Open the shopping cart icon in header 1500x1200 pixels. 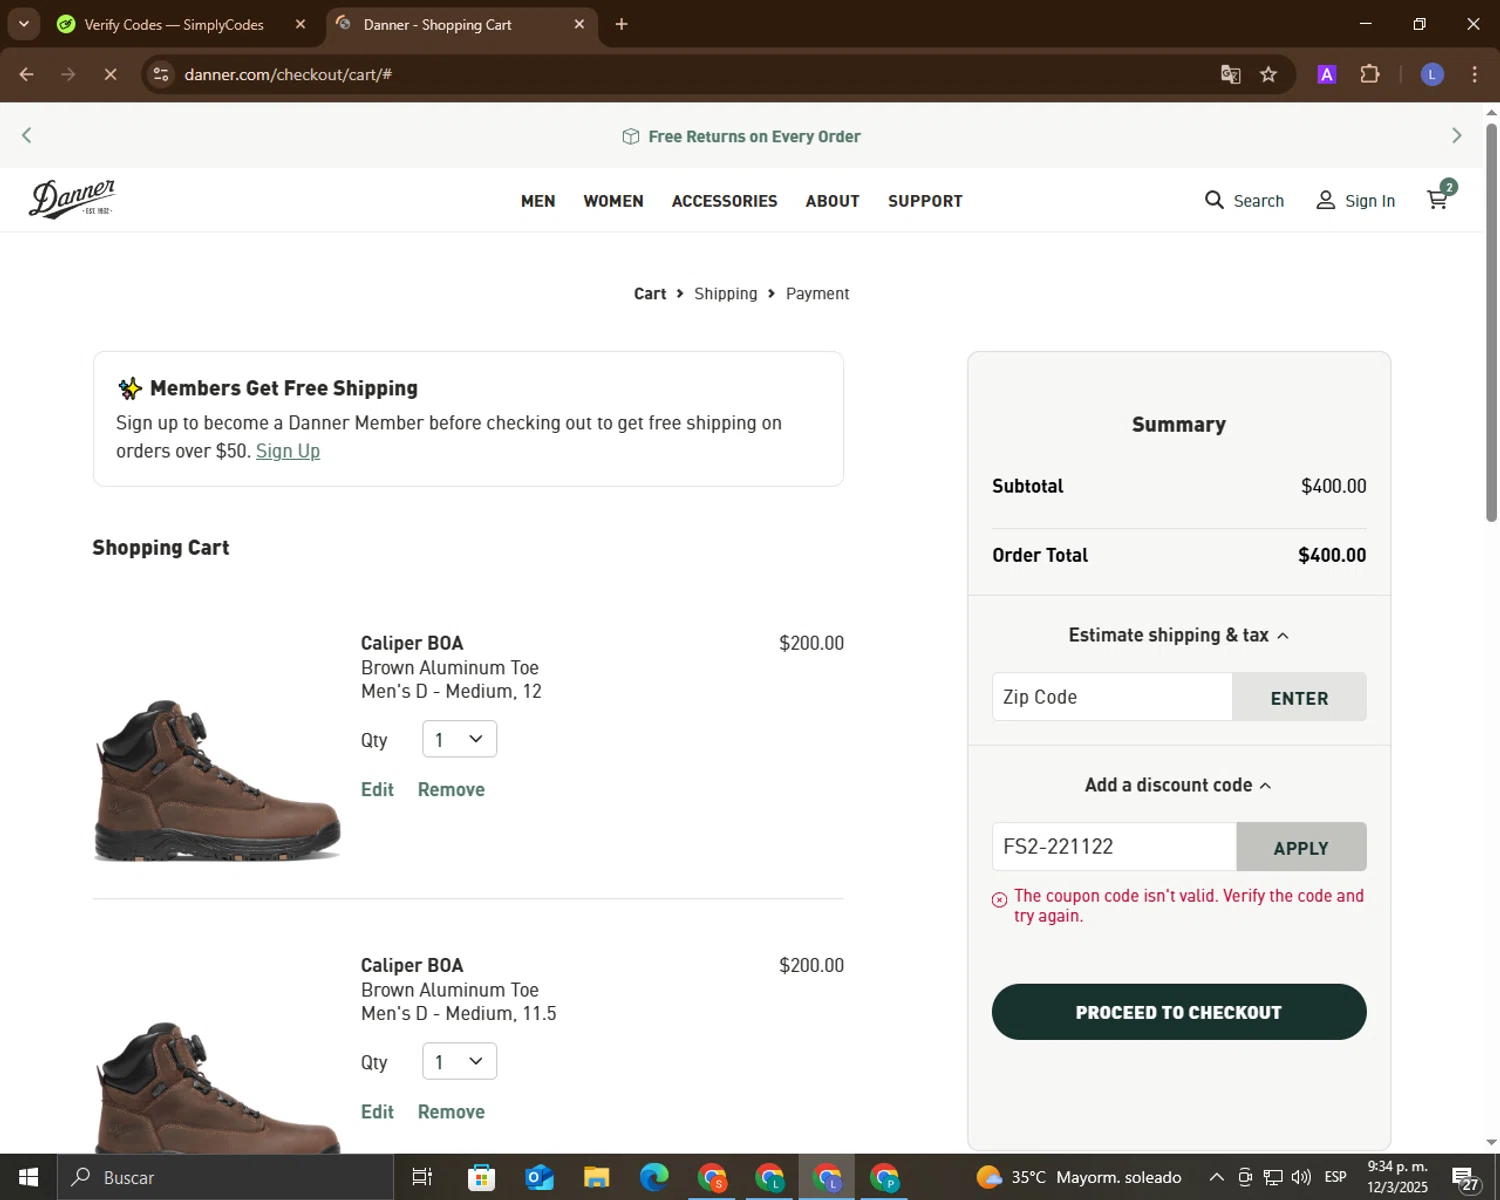1438,199
